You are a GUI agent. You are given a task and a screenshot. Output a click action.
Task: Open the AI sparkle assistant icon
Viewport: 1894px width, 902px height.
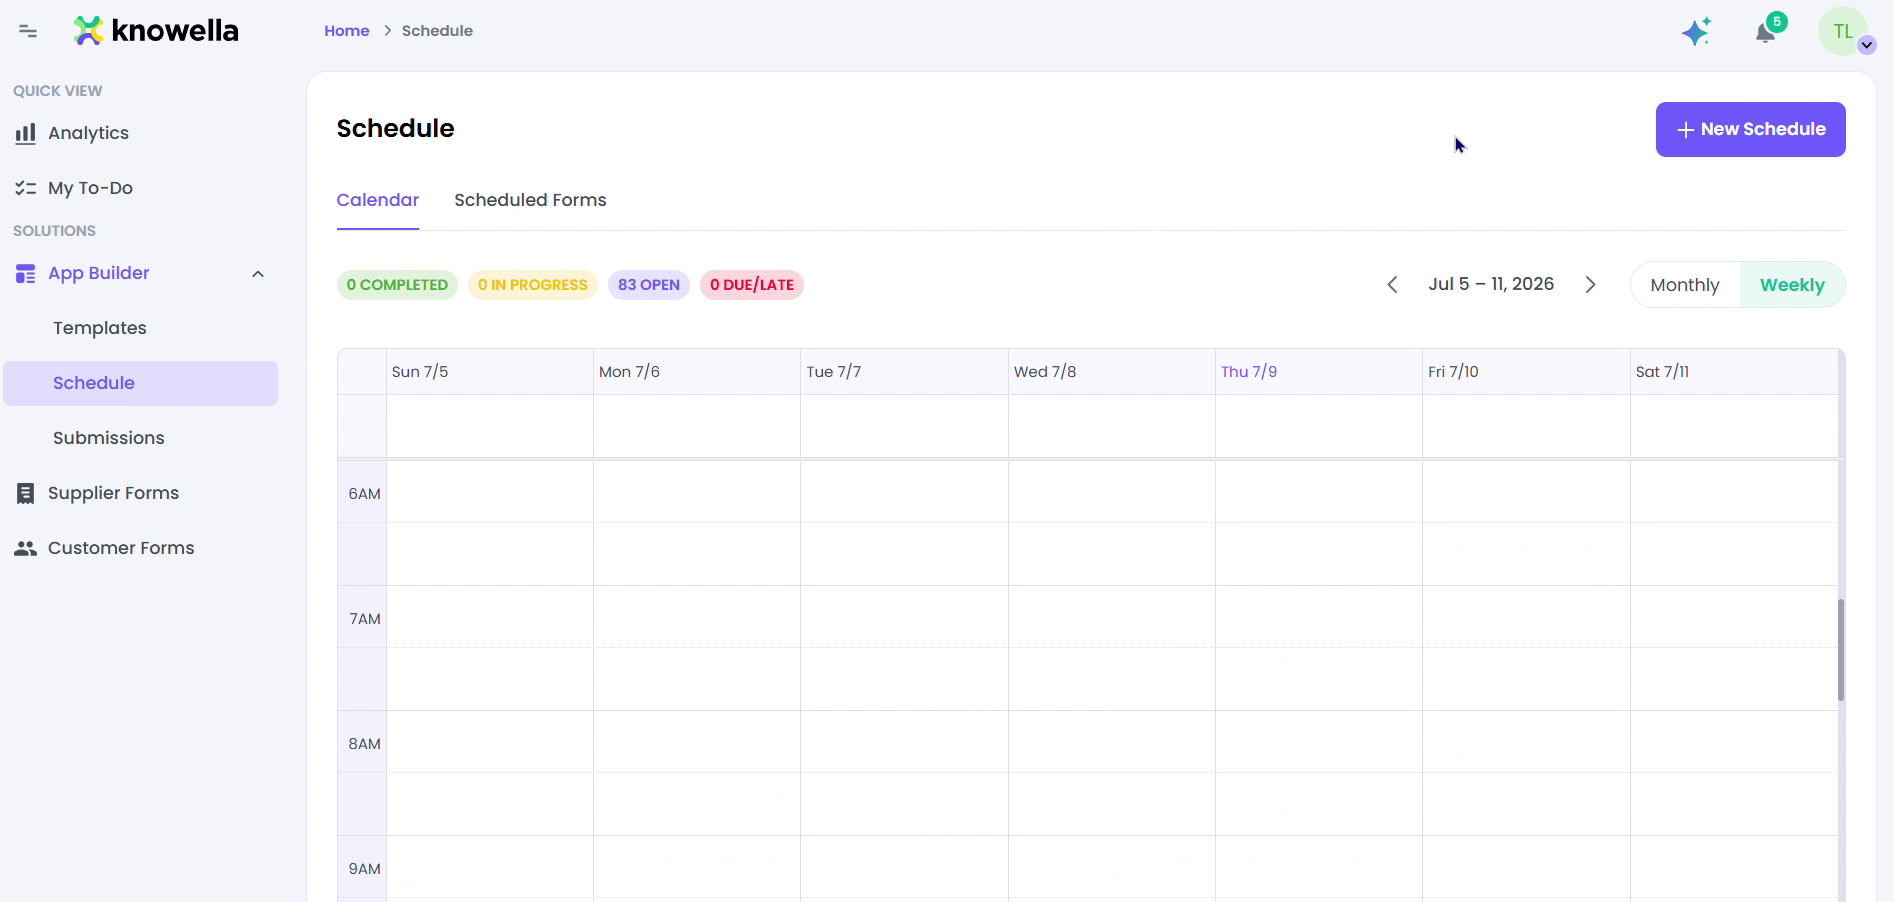[1696, 32]
